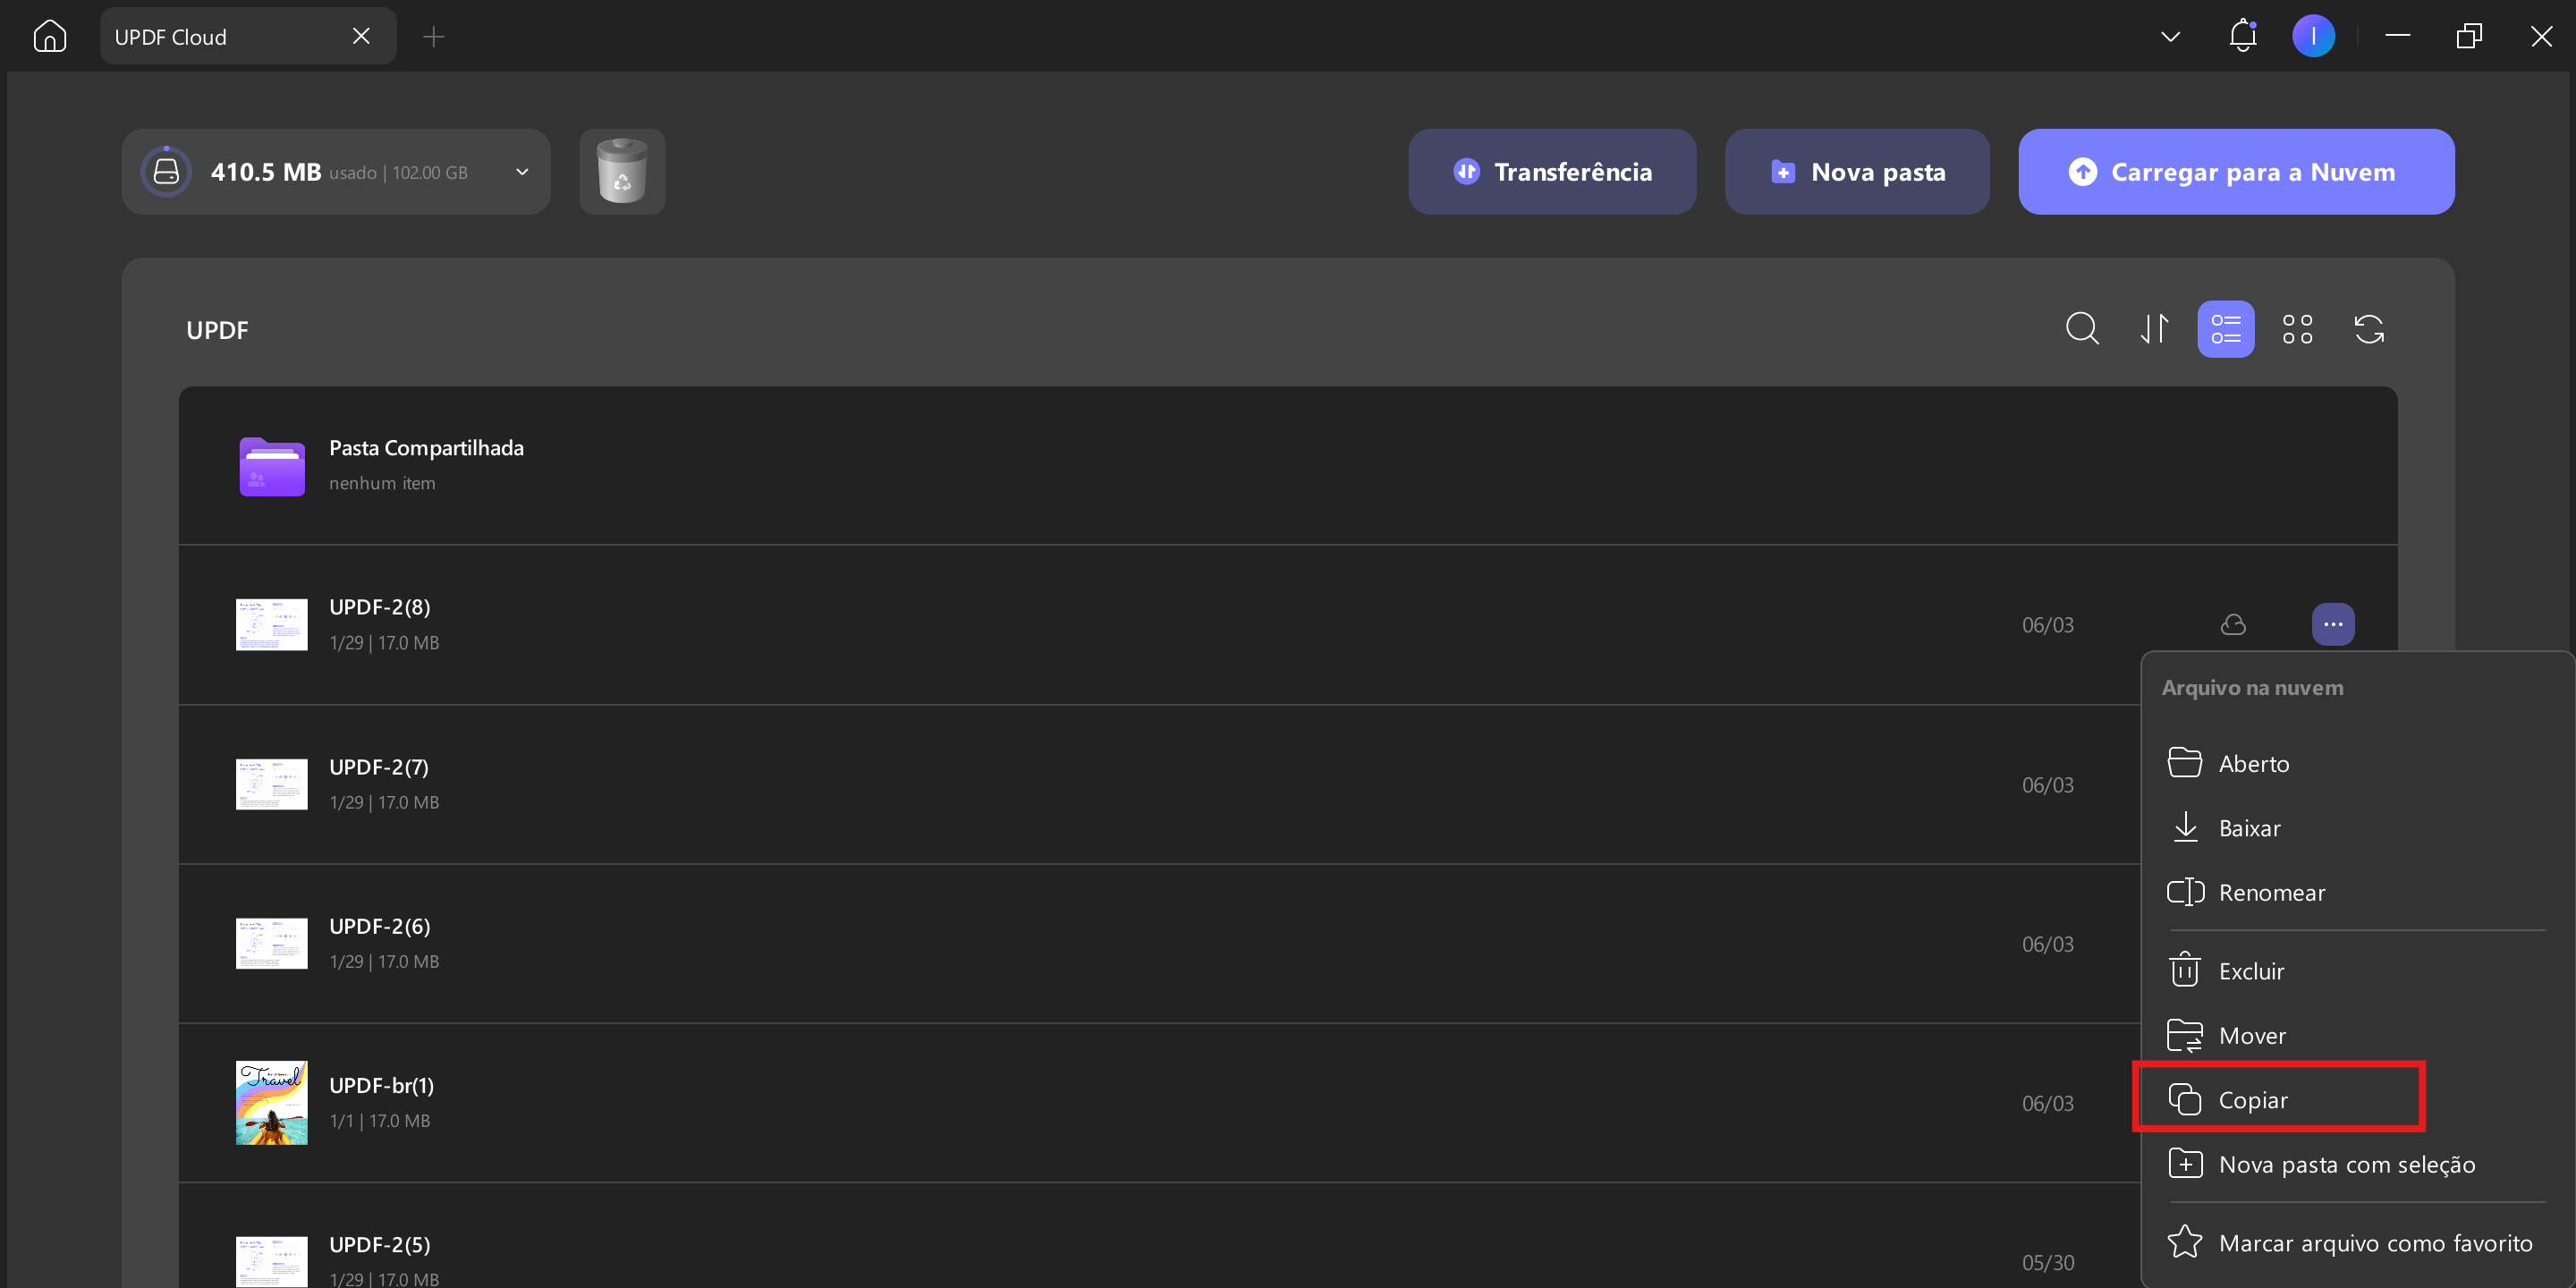Switch to grid view
This screenshot has width=2576, height=1288.
[2297, 329]
